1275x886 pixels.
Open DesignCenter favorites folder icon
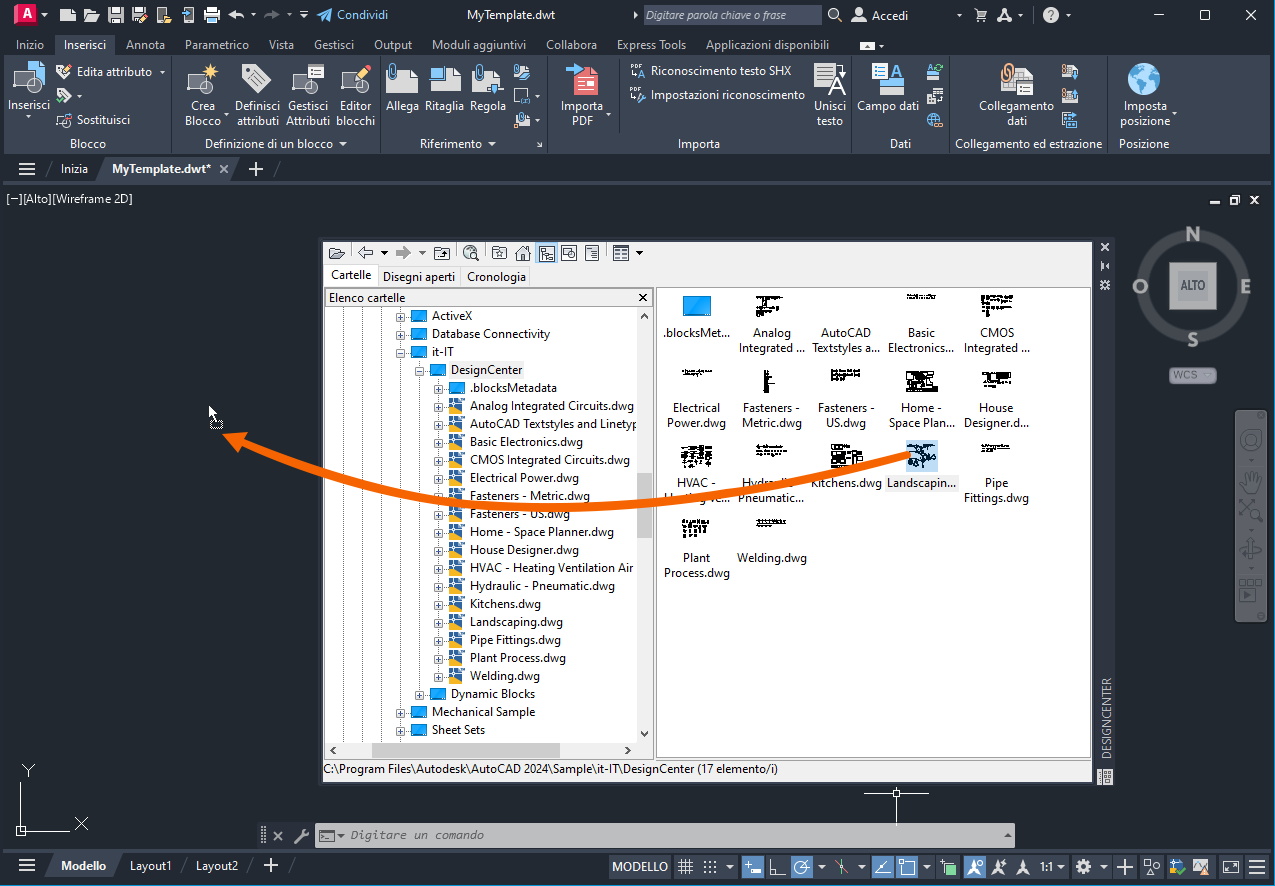click(499, 253)
